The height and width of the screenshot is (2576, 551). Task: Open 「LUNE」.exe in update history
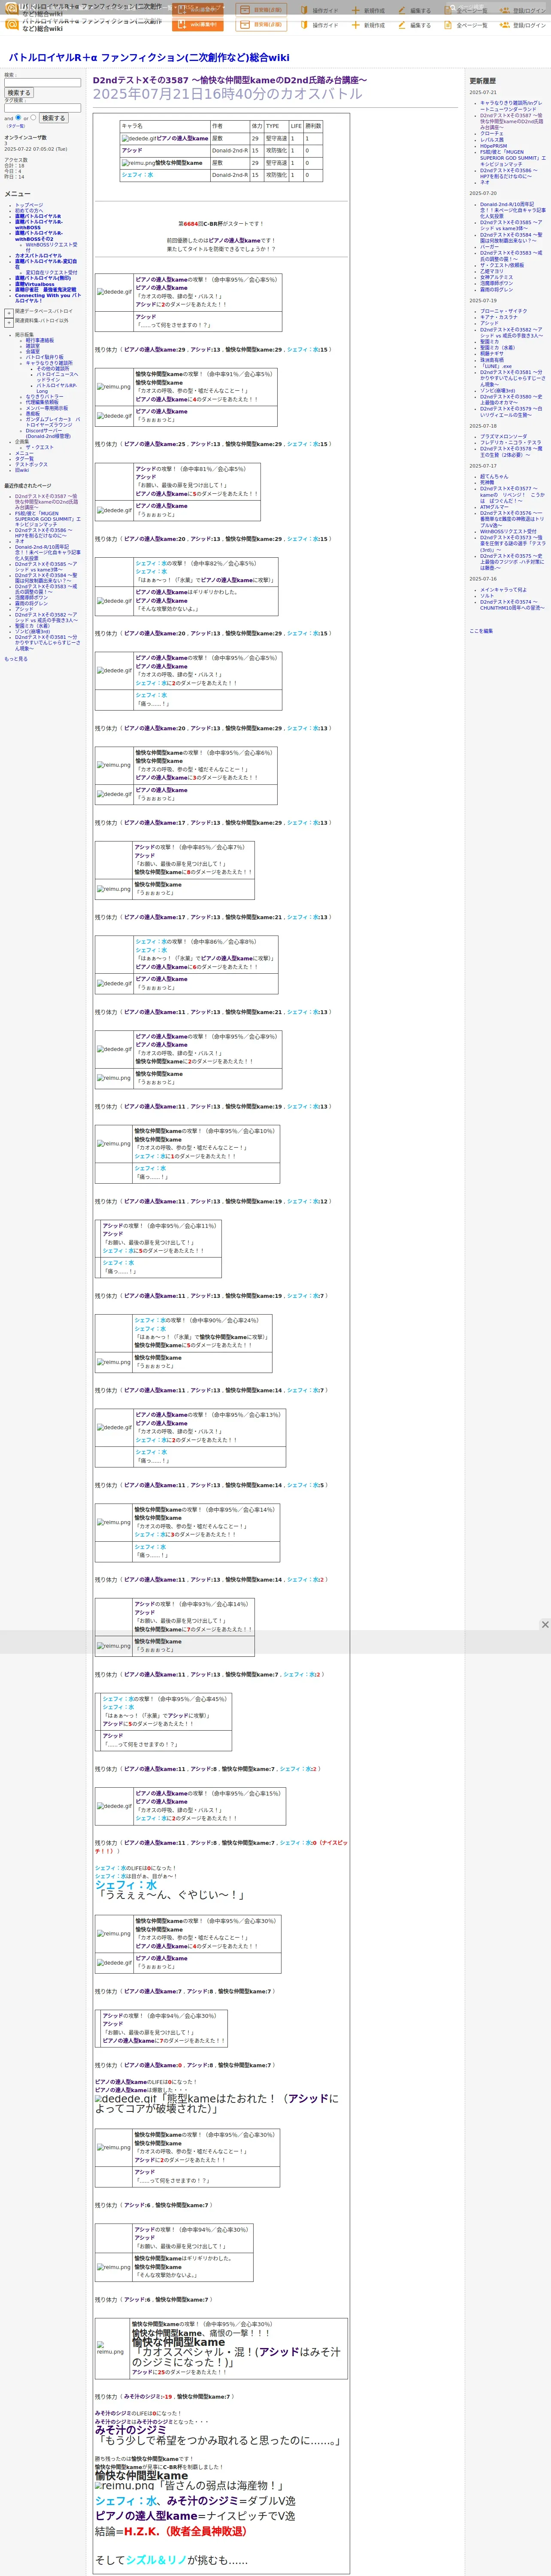pos(496,366)
